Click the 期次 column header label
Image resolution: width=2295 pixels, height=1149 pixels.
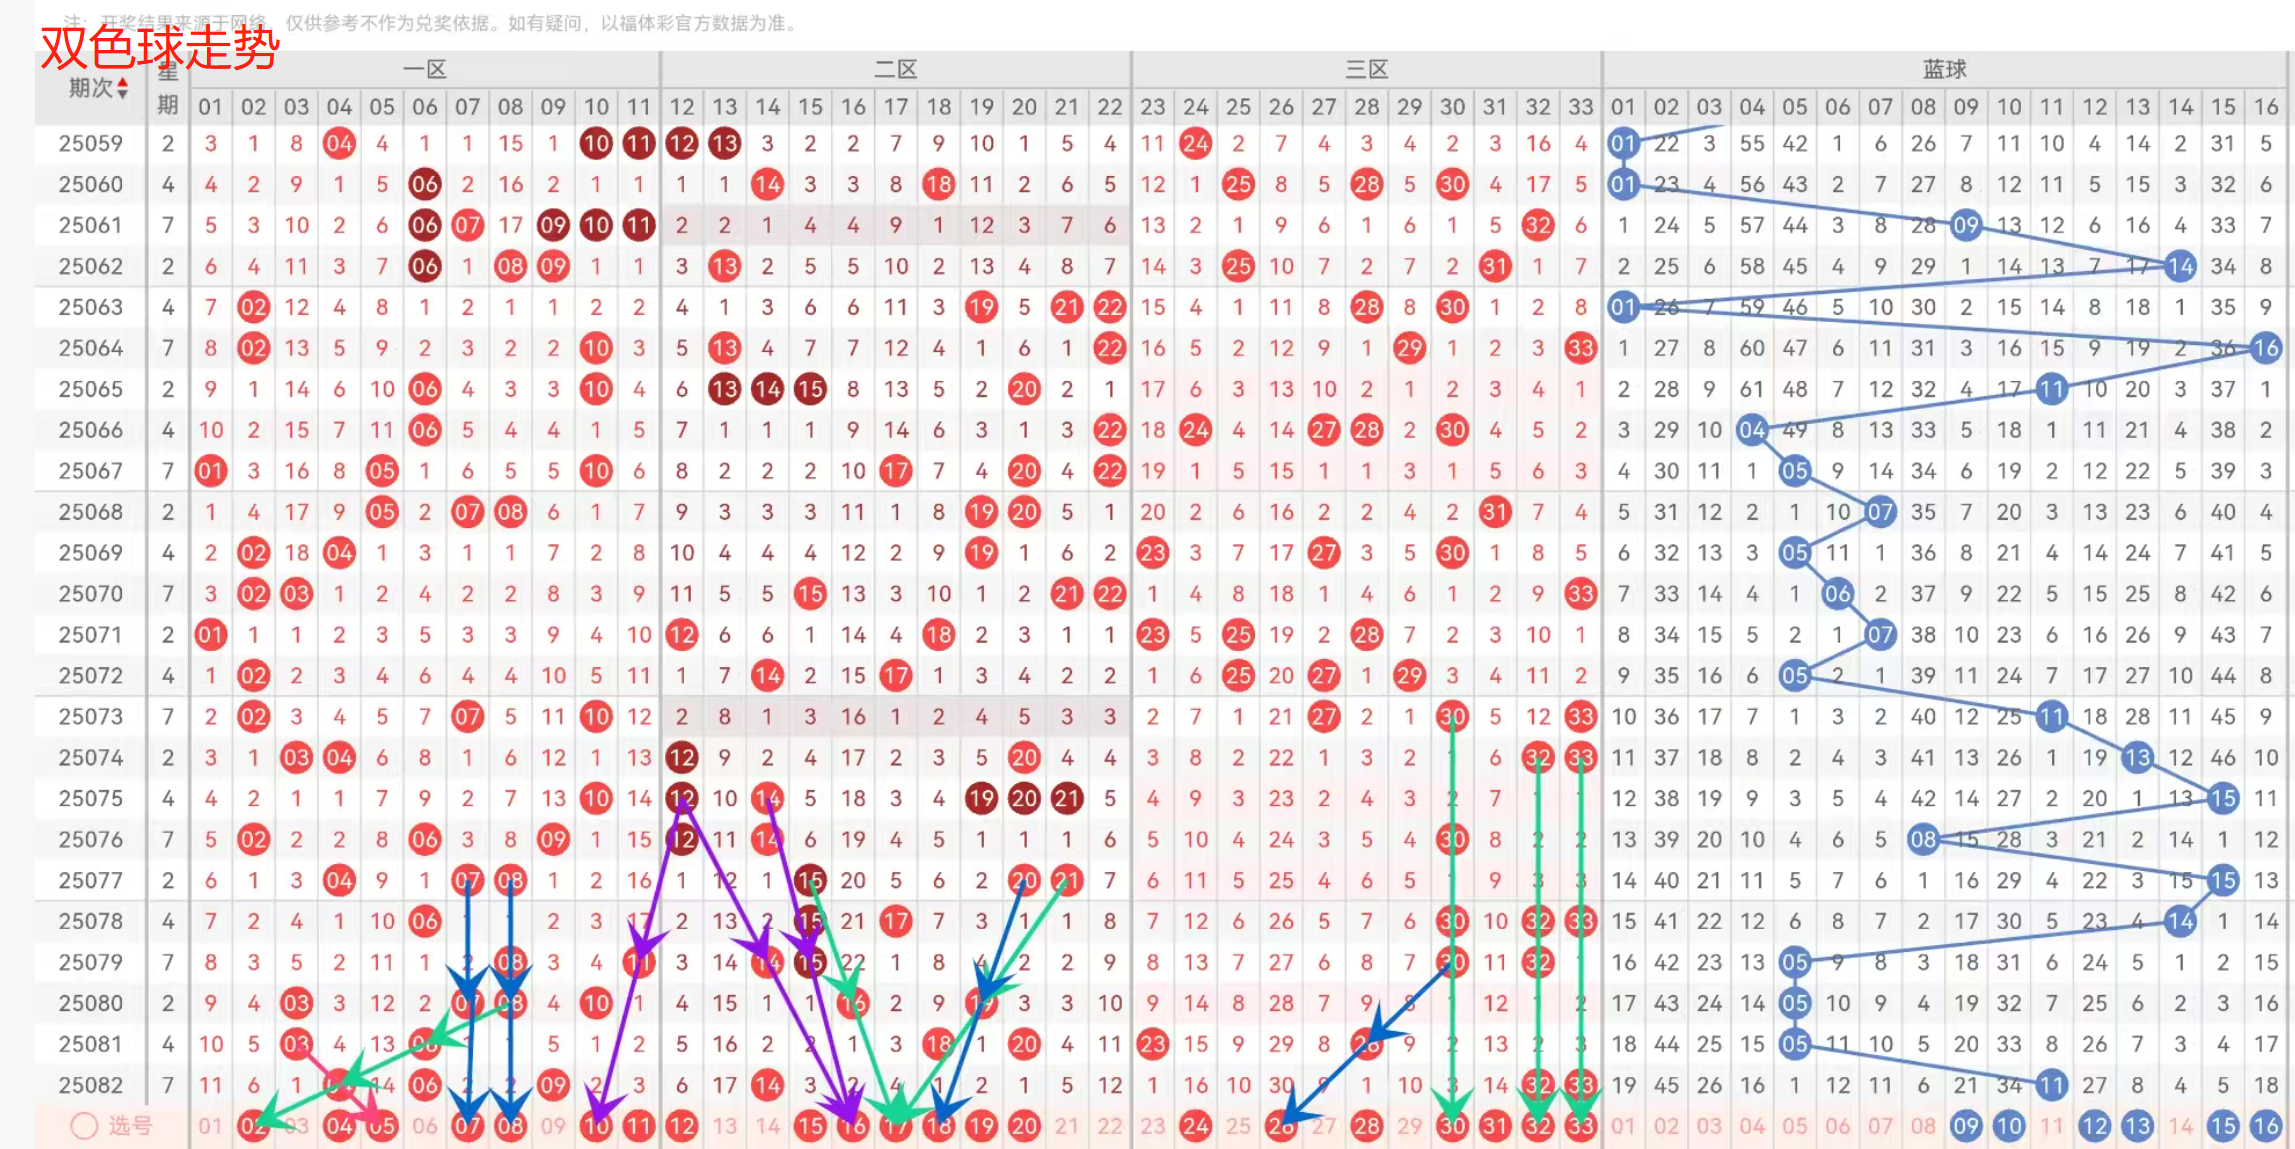coord(90,88)
